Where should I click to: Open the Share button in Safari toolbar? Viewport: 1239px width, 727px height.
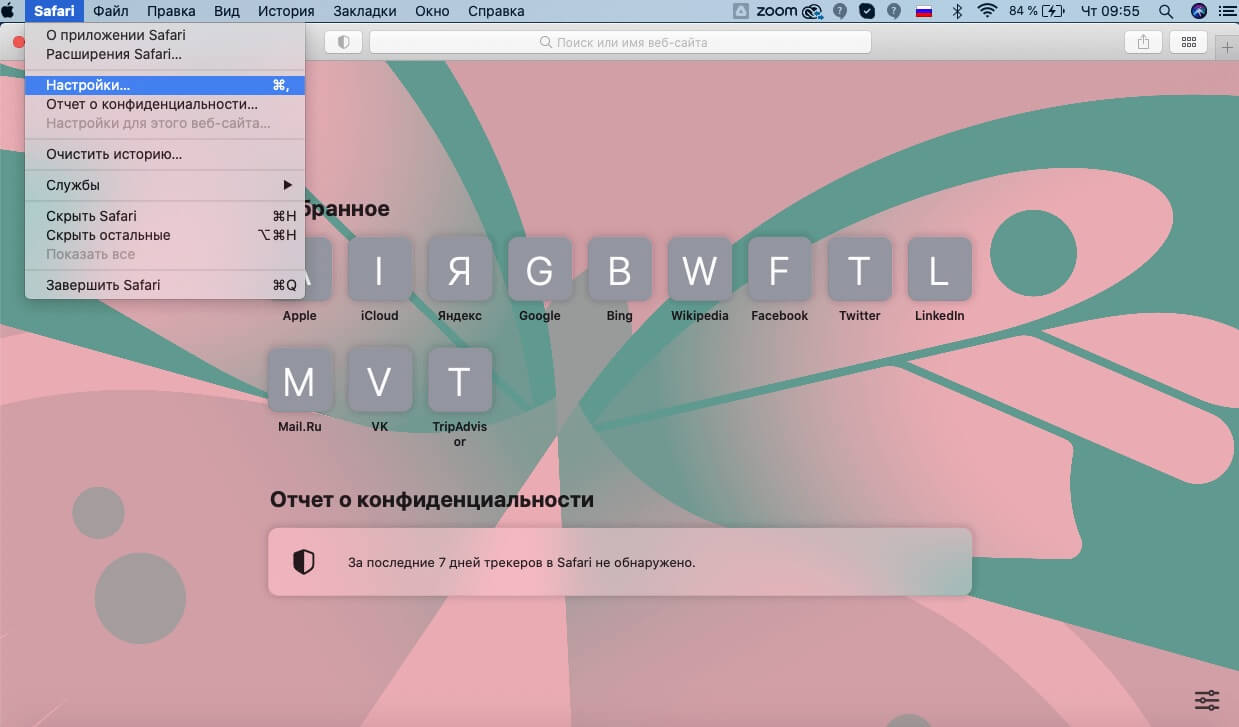point(1143,42)
